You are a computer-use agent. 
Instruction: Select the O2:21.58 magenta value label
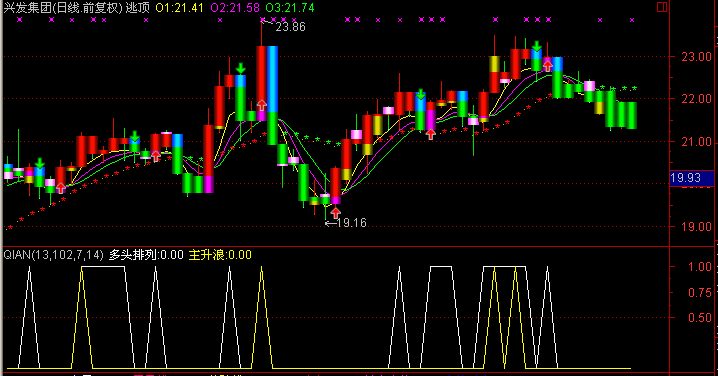point(235,8)
